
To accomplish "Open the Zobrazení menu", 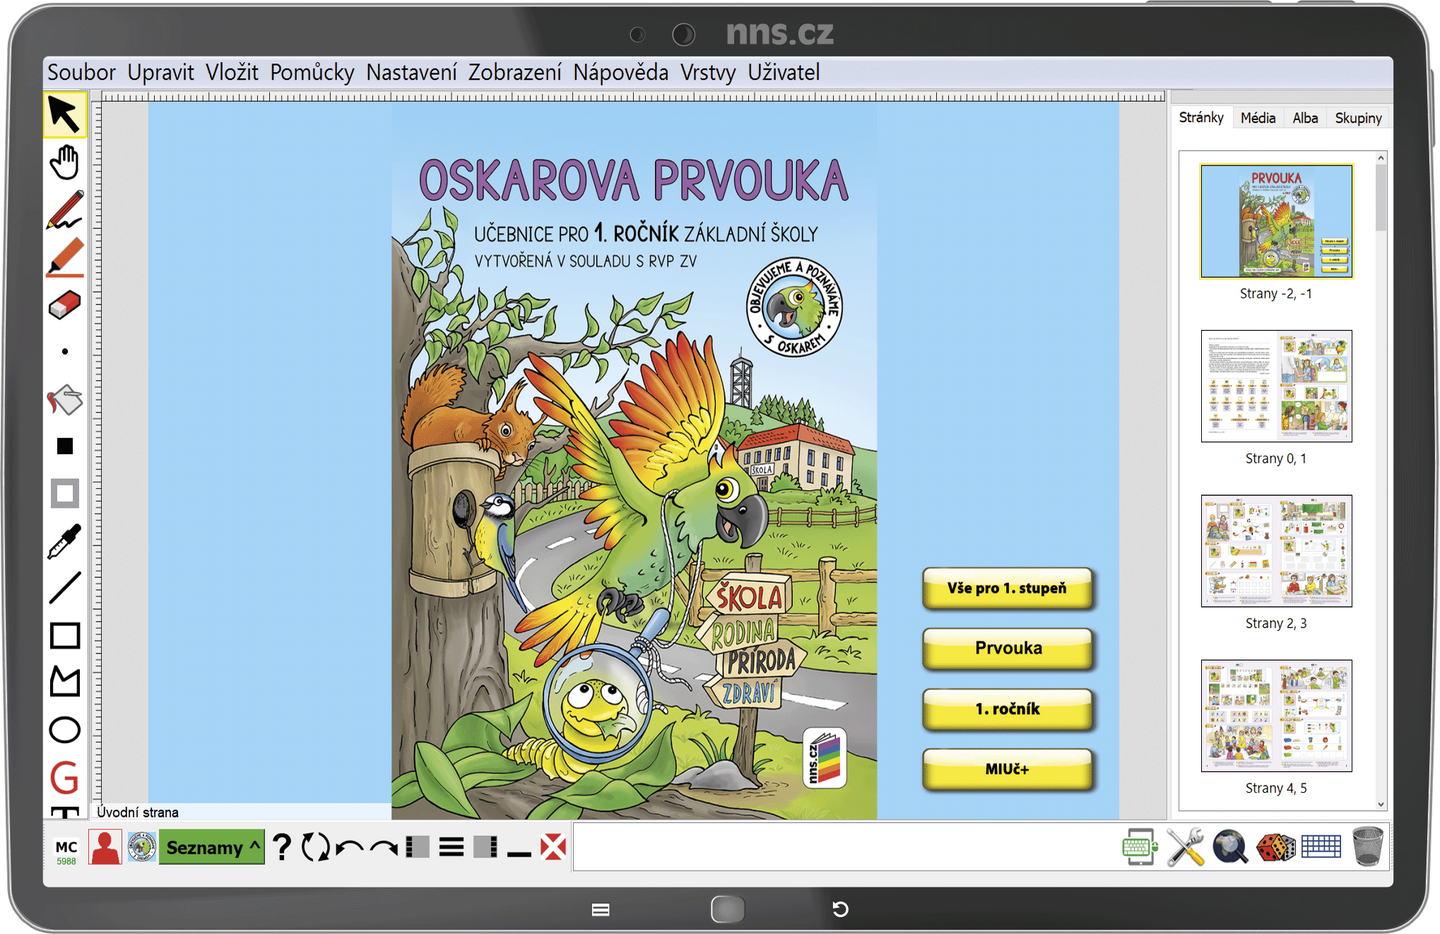I will coord(515,72).
